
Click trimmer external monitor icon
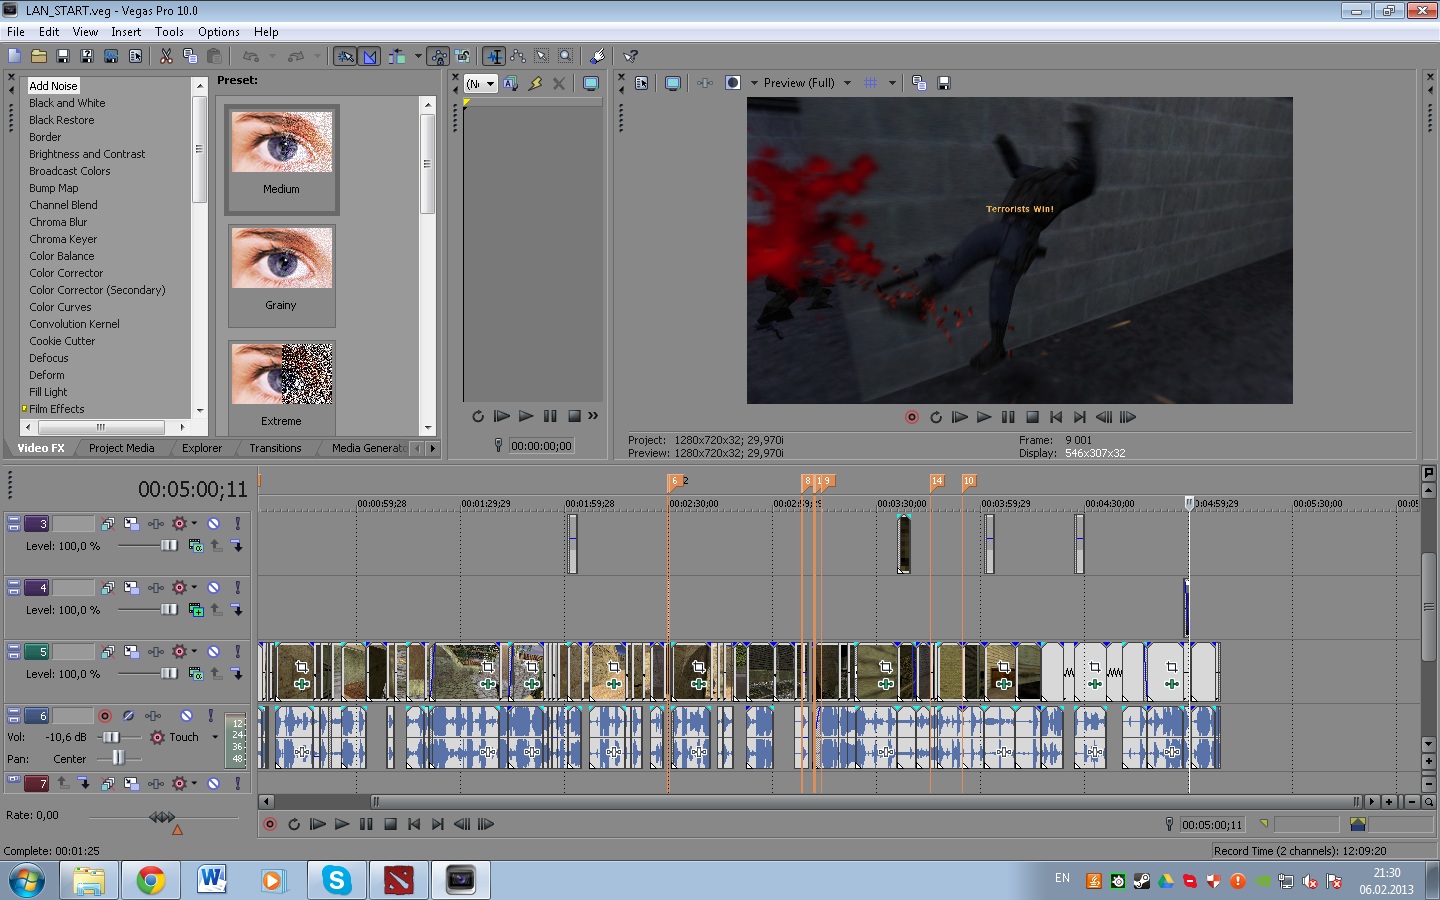[x=591, y=83]
